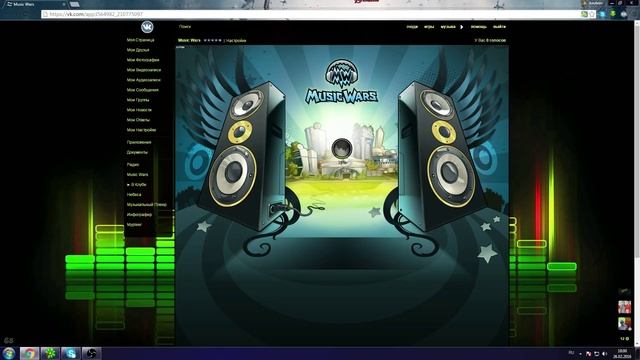The image size is (640, 360).
Task: Open Мои Видеозаписи in the sidebar
Action: coord(144,70)
